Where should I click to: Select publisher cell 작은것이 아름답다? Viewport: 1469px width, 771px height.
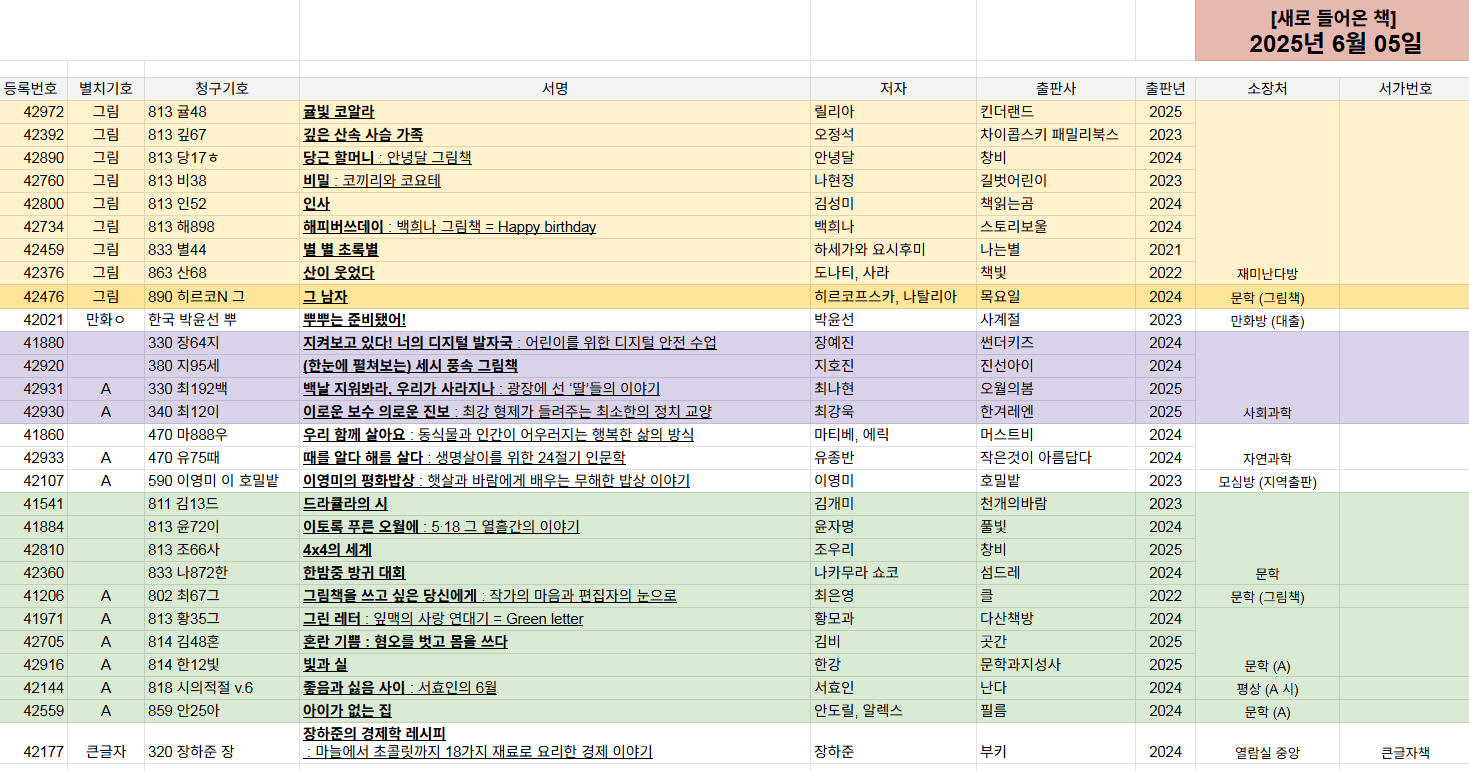pyautogui.click(x=1056, y=458)
